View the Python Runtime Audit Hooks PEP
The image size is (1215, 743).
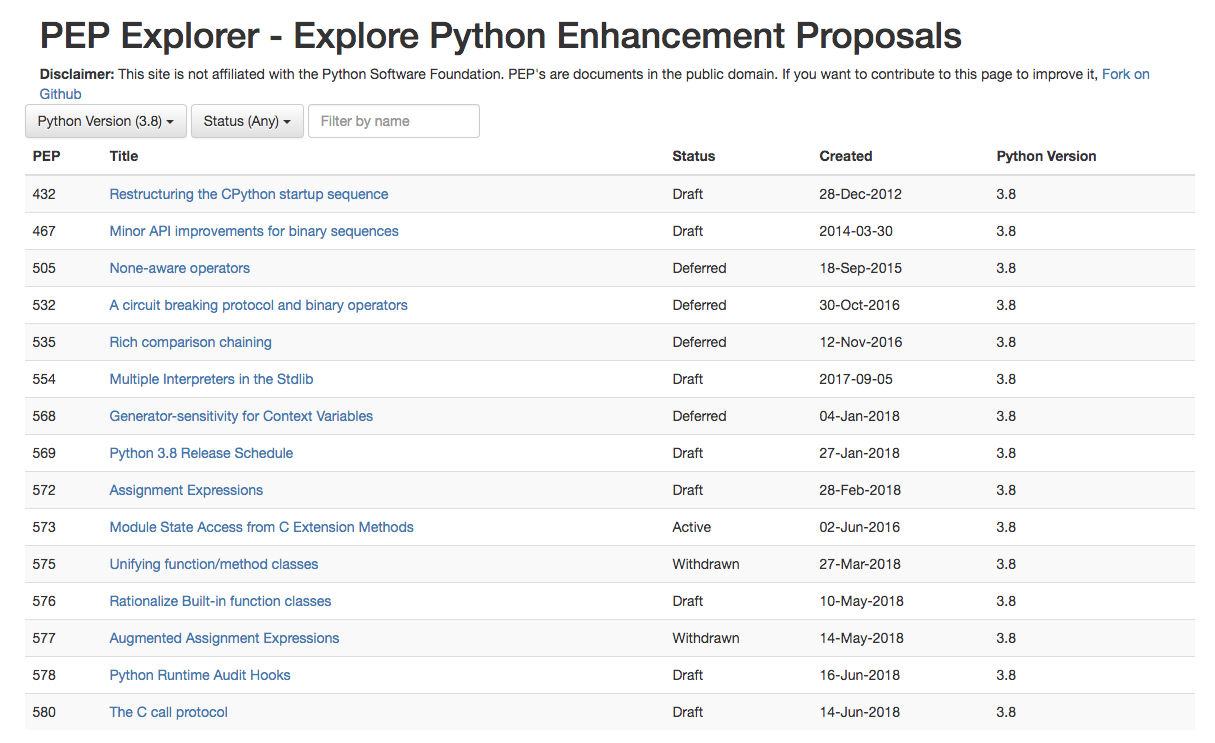(200, 675)
